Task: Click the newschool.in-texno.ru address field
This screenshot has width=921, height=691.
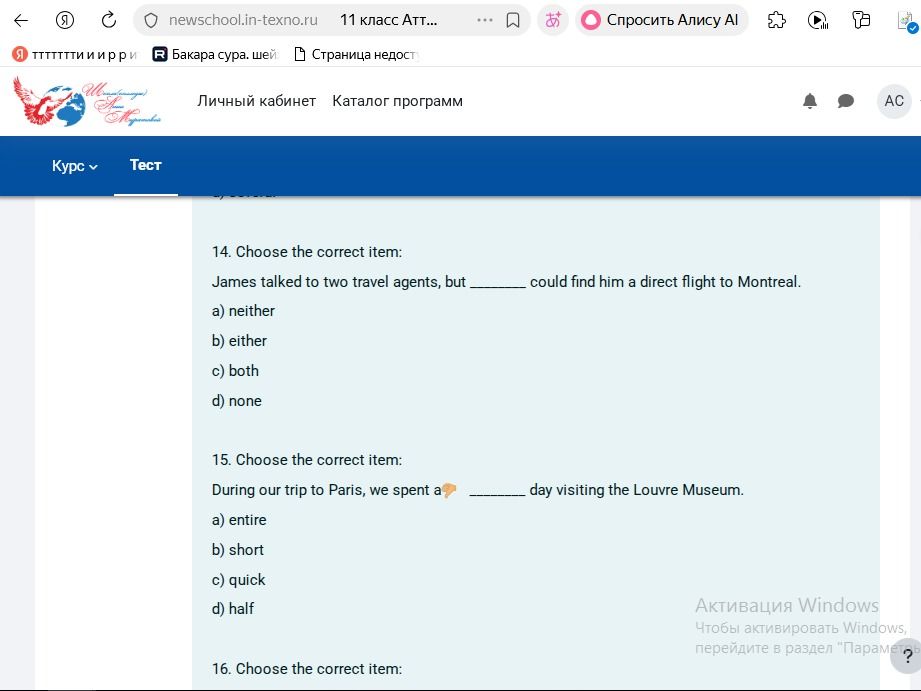Action: point(243,20)
